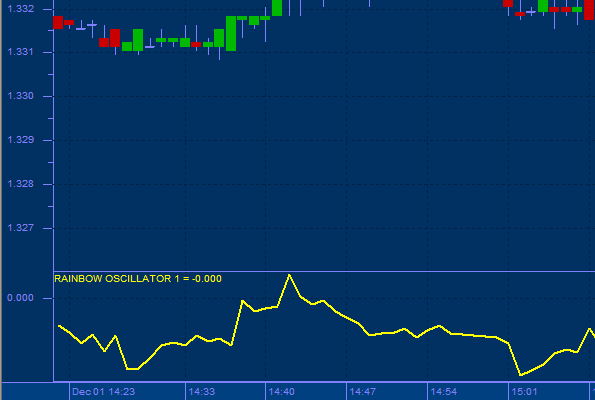Click the oscillator peak near 14:40

point(289,275)
